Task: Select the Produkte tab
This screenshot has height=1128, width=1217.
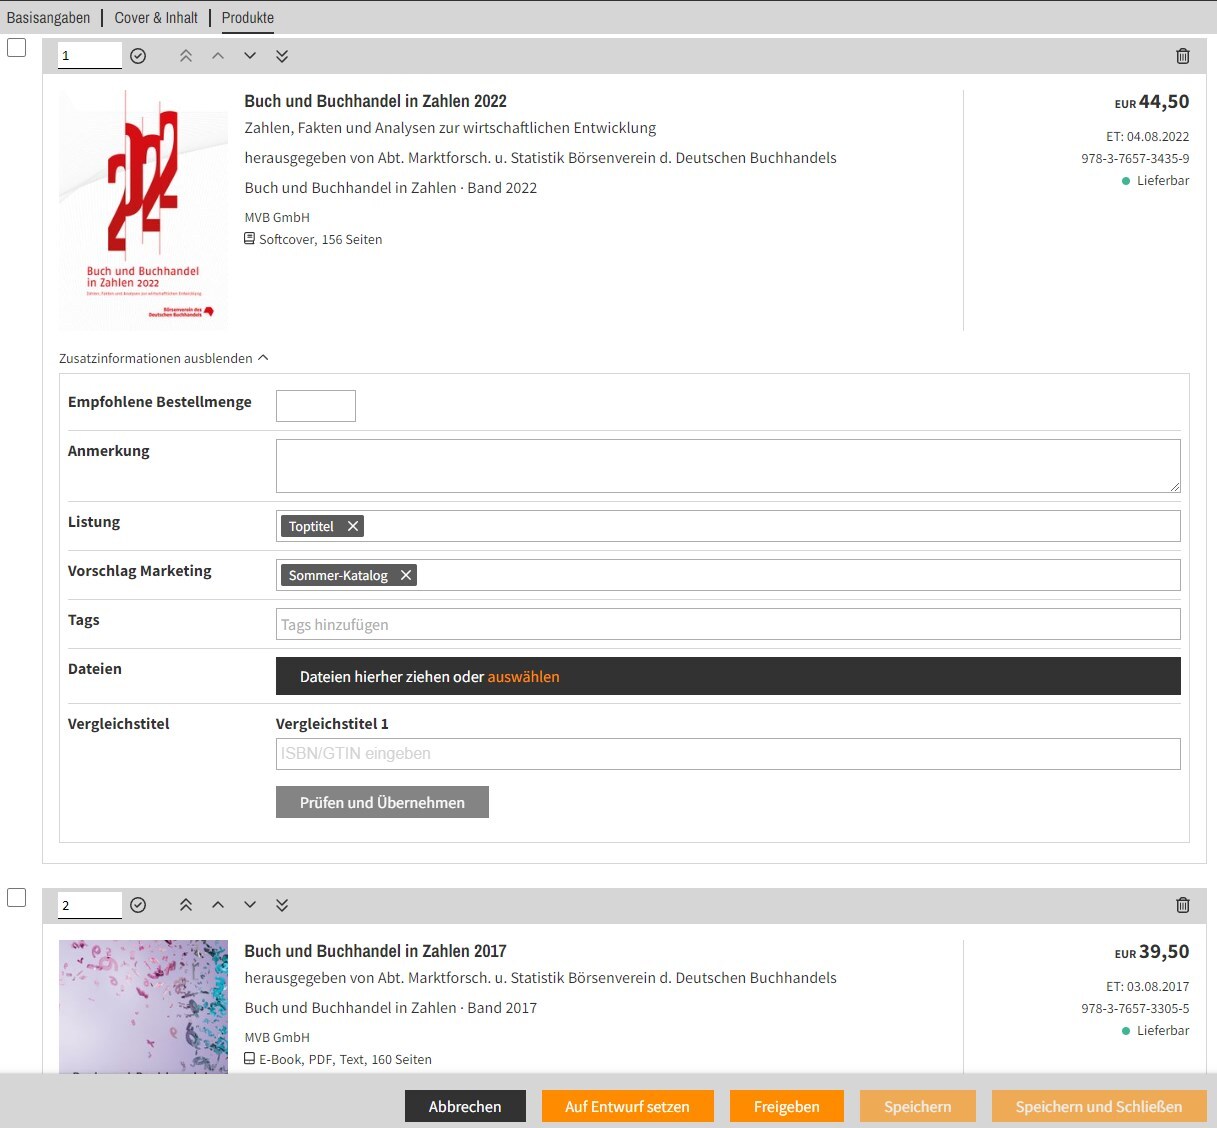Action: point(248,18)
